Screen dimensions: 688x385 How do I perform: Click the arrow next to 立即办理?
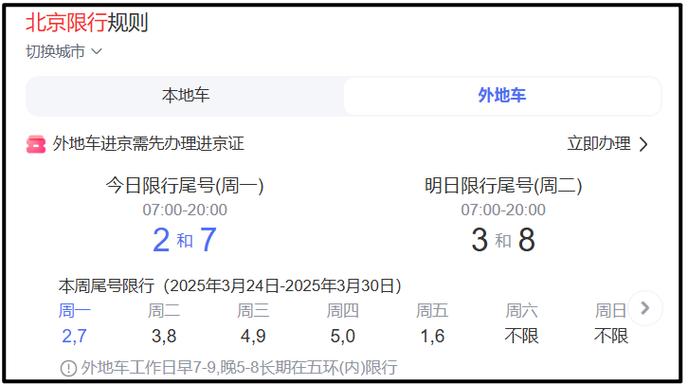(643, 144)
